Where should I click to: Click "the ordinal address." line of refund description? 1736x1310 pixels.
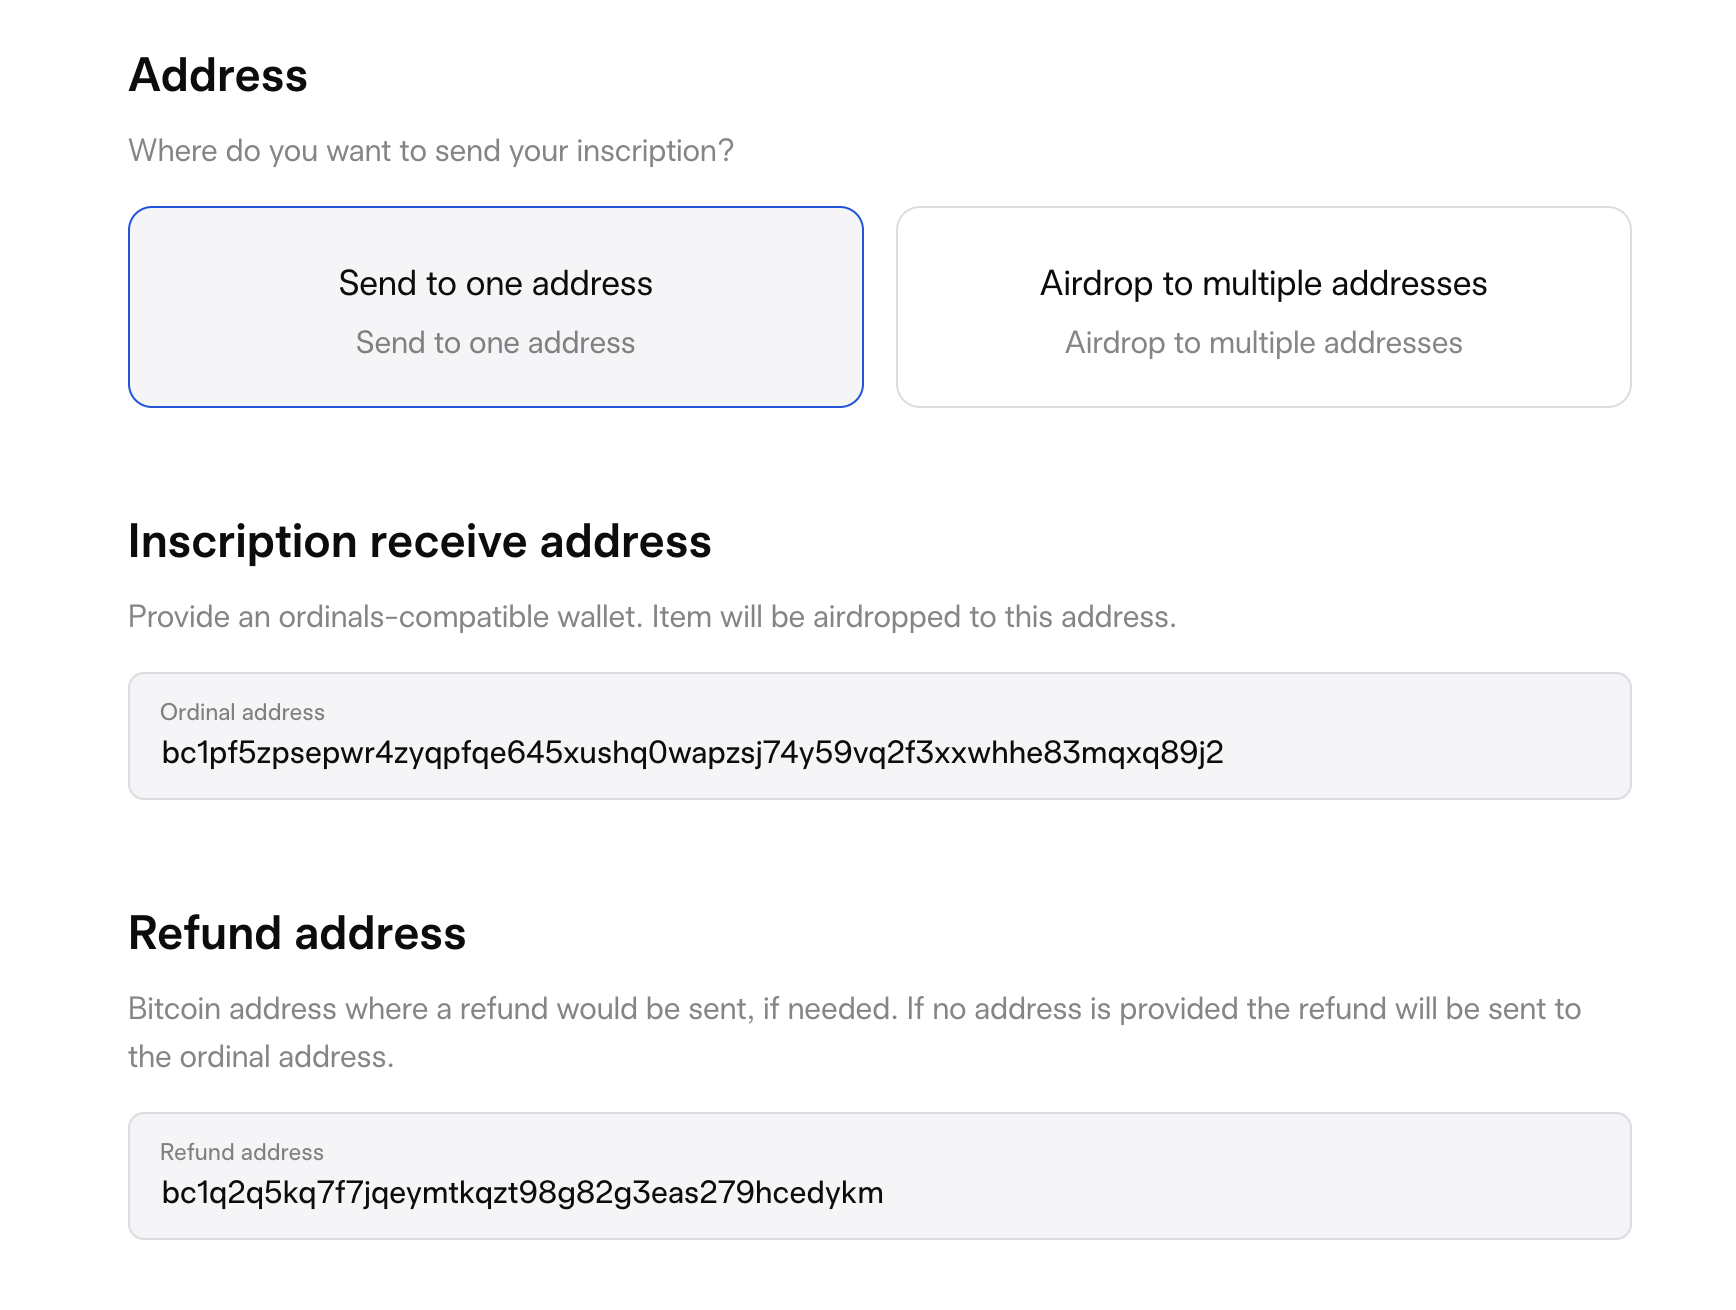pyautogui.click(x=261, y=1057)
